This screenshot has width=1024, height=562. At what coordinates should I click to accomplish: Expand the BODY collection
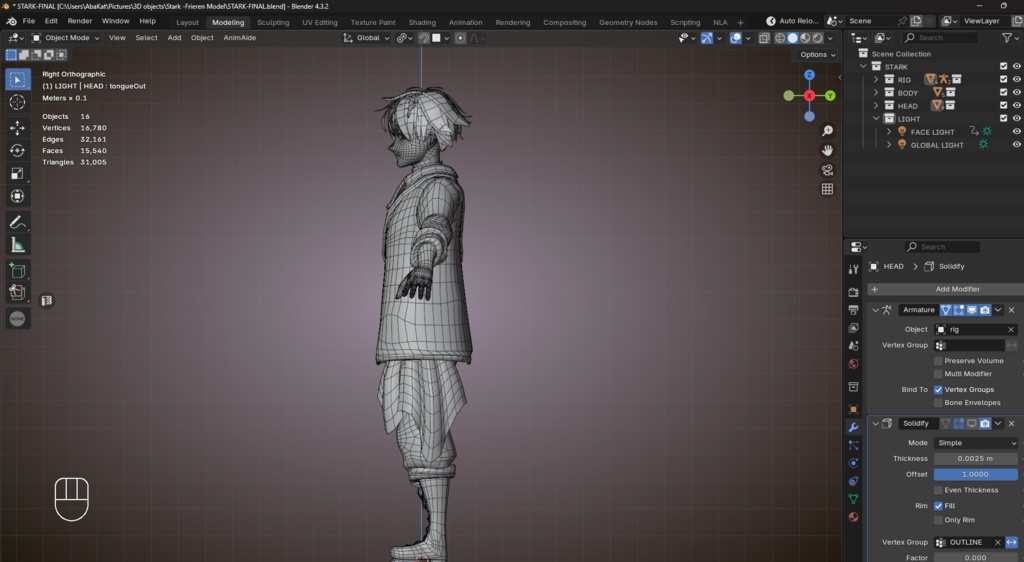pos(876,93)
